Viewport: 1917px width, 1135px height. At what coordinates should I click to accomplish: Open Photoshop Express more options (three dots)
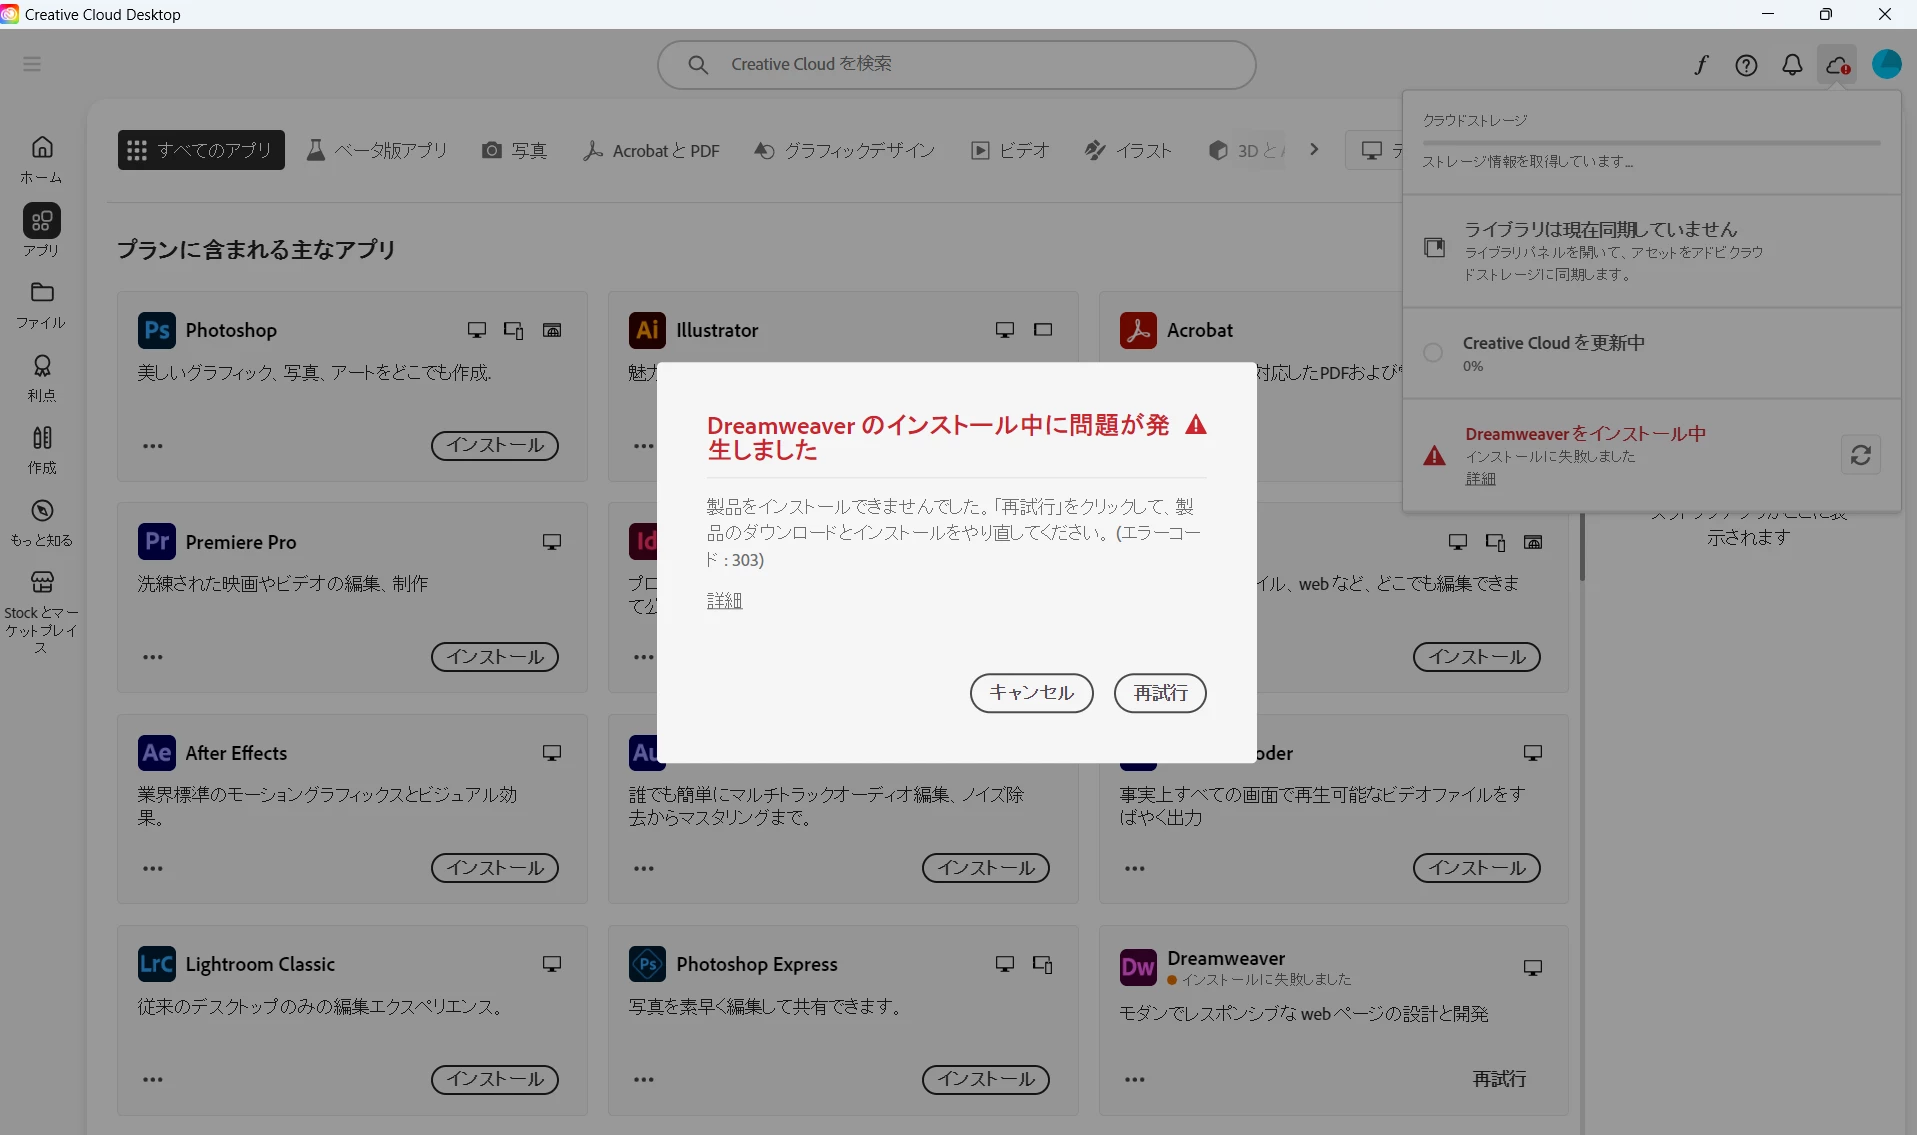[x=644, y=1080]
